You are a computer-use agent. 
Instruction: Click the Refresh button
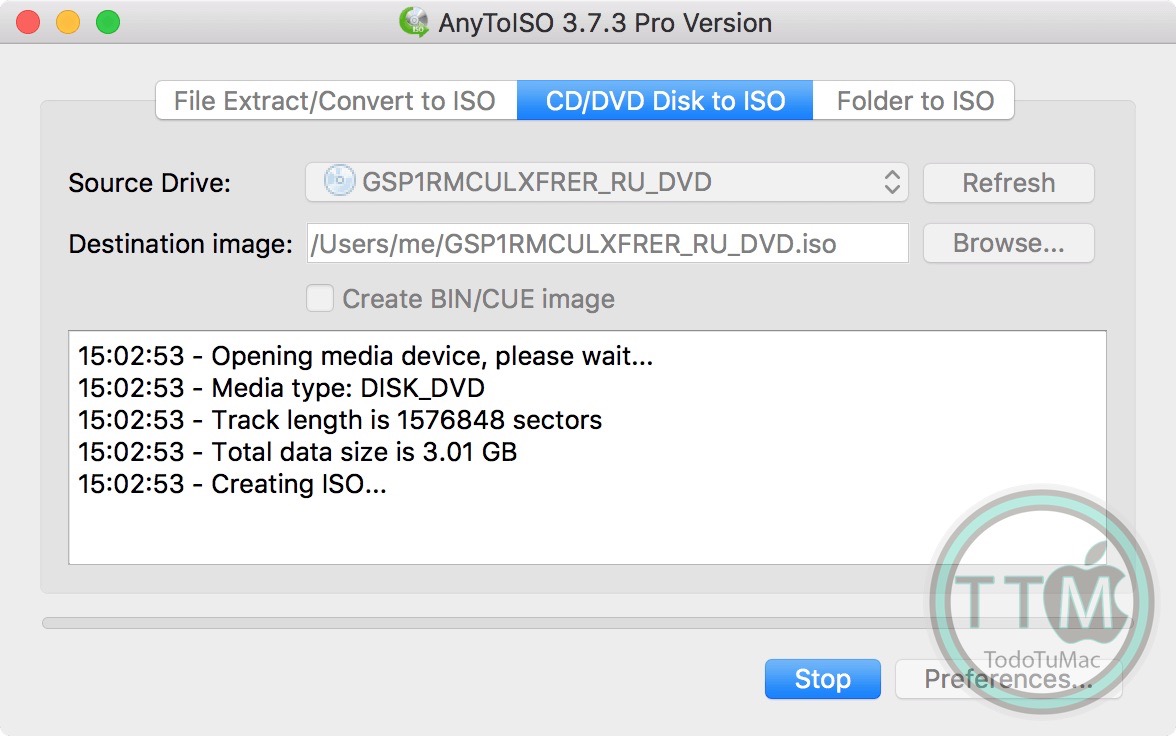[x=1008, y=183]
